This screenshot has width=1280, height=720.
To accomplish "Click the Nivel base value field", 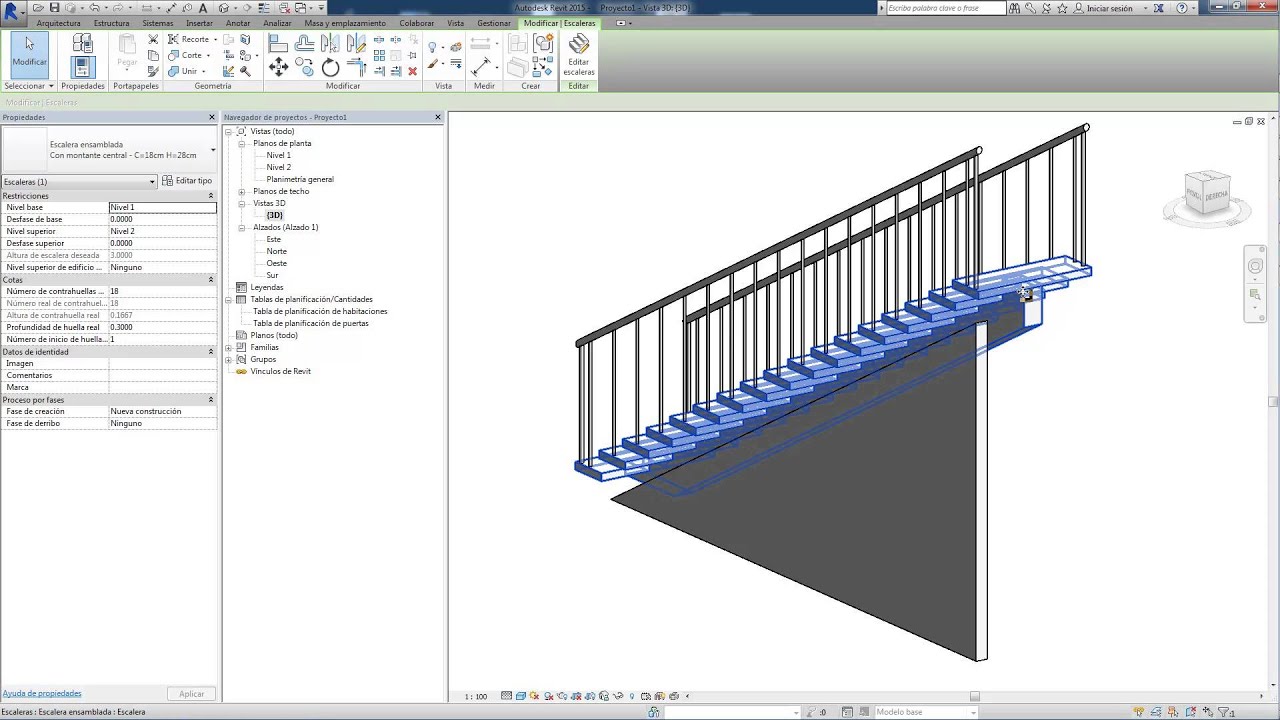I will (x=162, y=207).
